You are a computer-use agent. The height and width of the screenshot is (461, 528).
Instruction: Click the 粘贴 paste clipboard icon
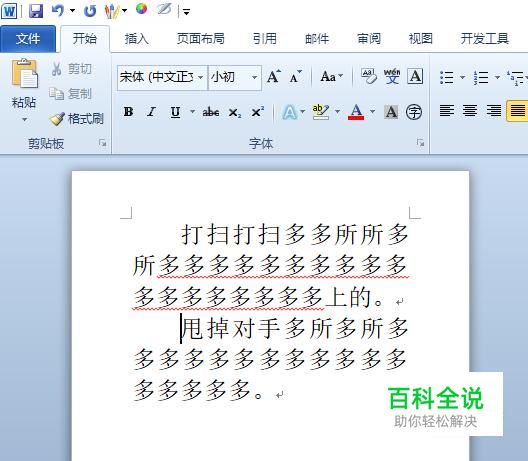pyautogui.click(x=24, y=73)
